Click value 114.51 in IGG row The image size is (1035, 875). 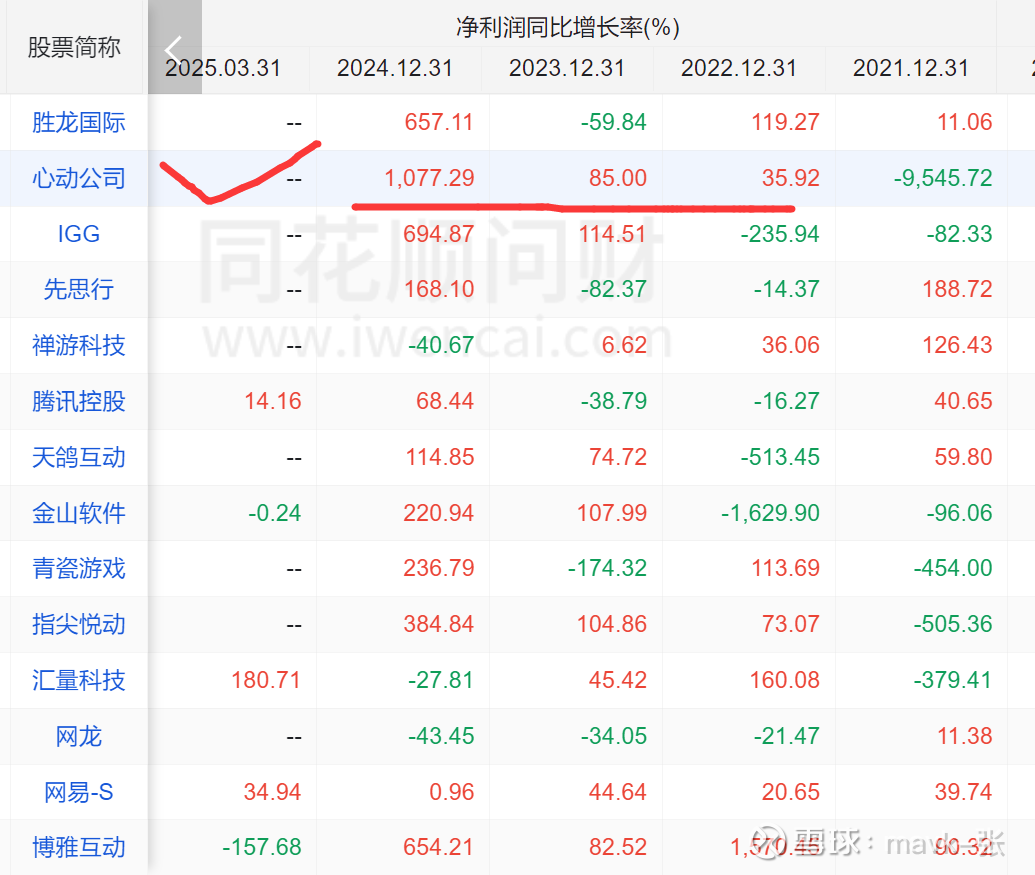[613, 234]
